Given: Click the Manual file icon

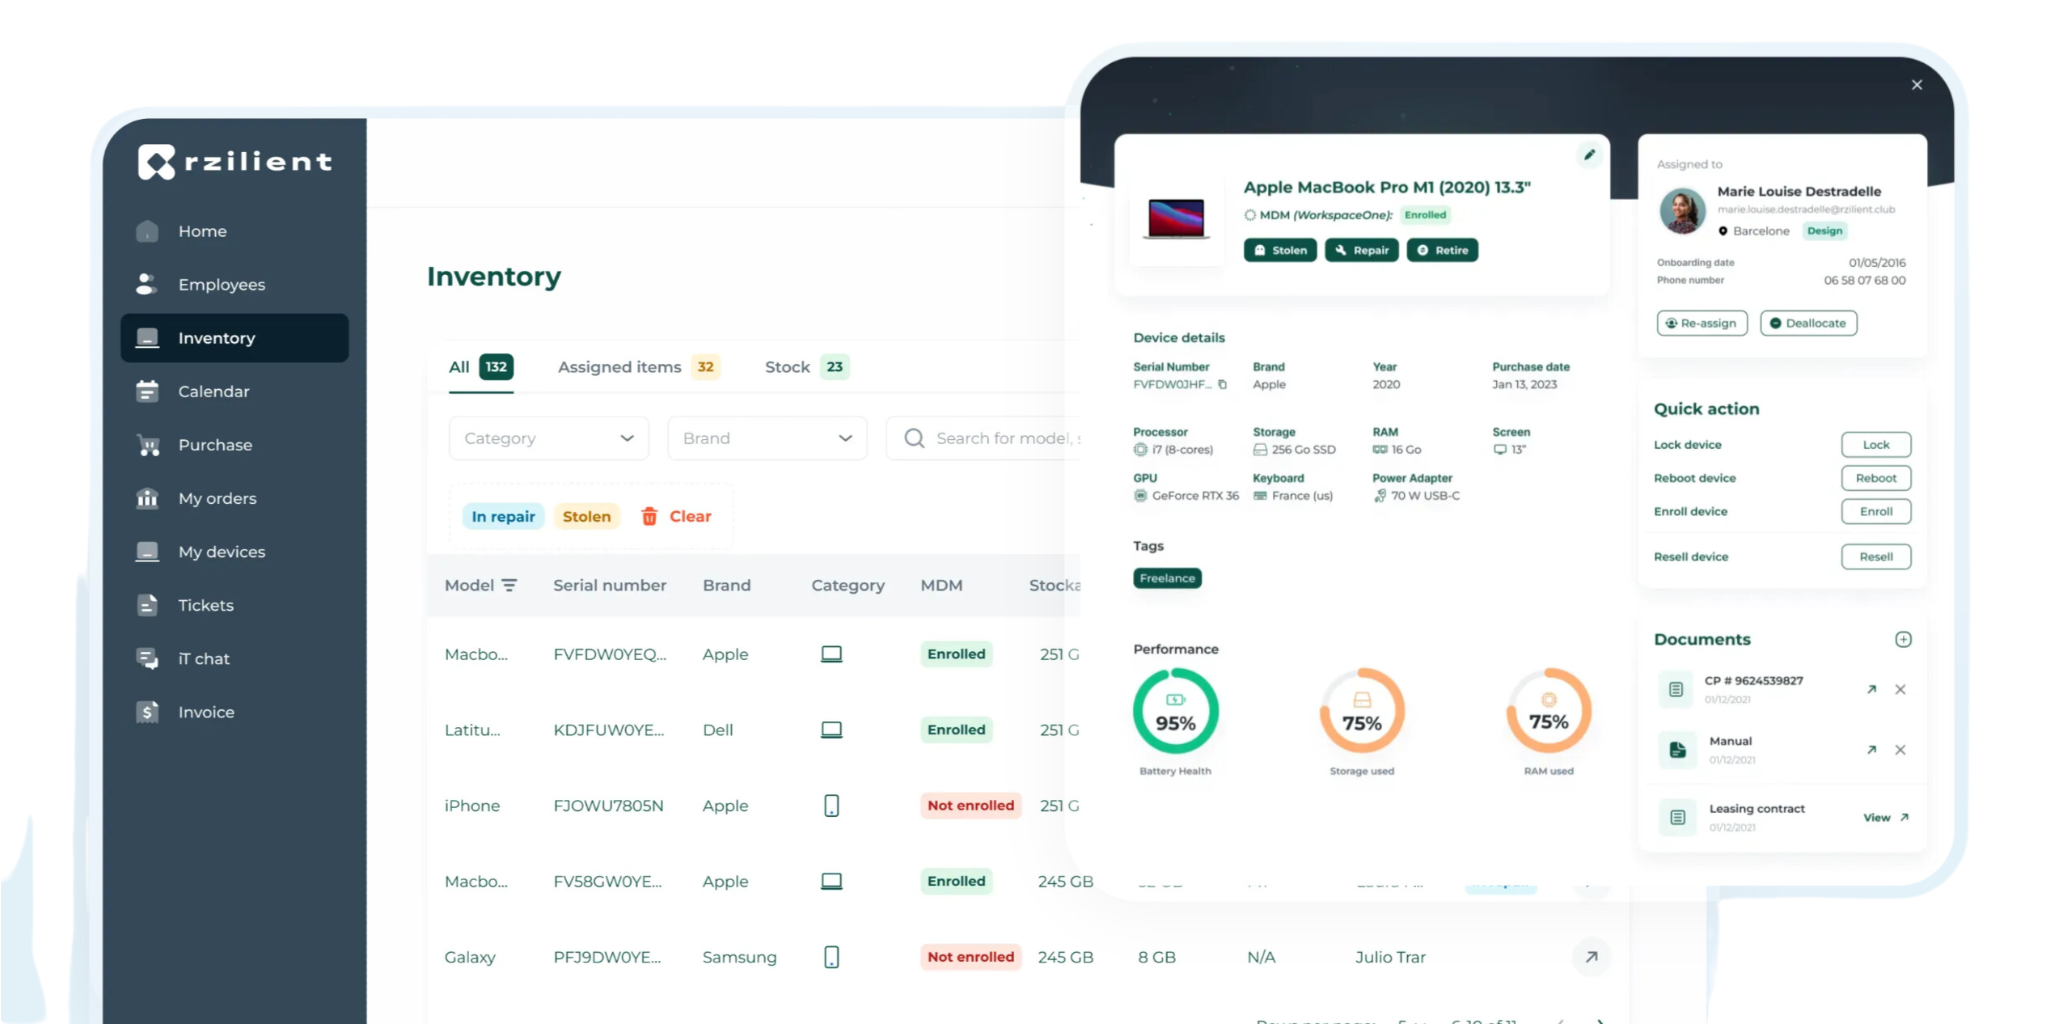Looking at the screenshot, I should [x=1677, y=750].
